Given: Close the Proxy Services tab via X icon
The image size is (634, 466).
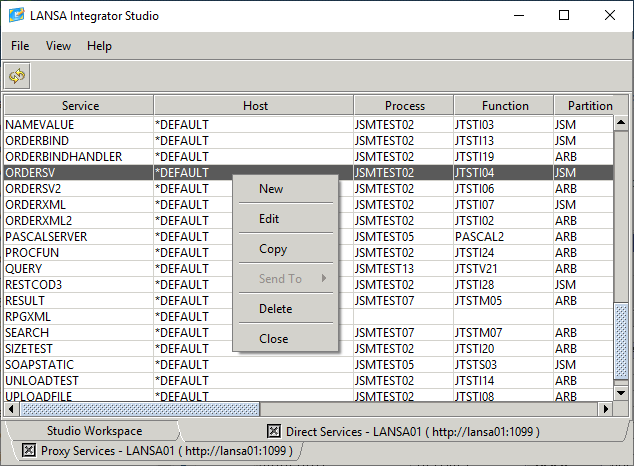Looking at the screenshot, I should coord(27,450).
